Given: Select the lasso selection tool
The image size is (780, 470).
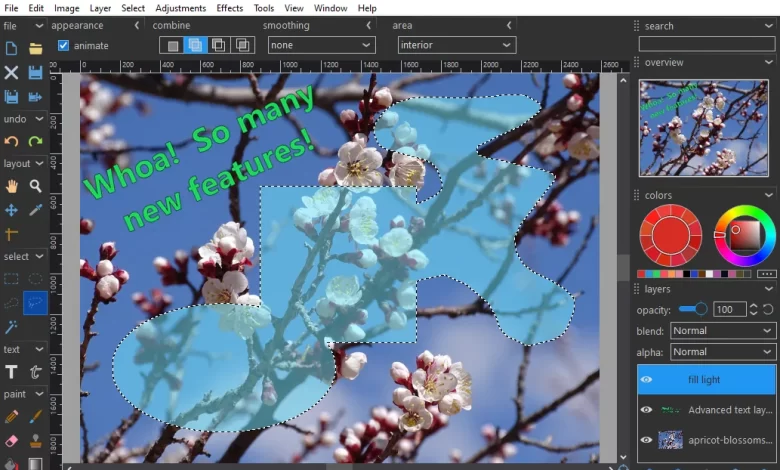Looking at the screenshot, I should point(35,302).
